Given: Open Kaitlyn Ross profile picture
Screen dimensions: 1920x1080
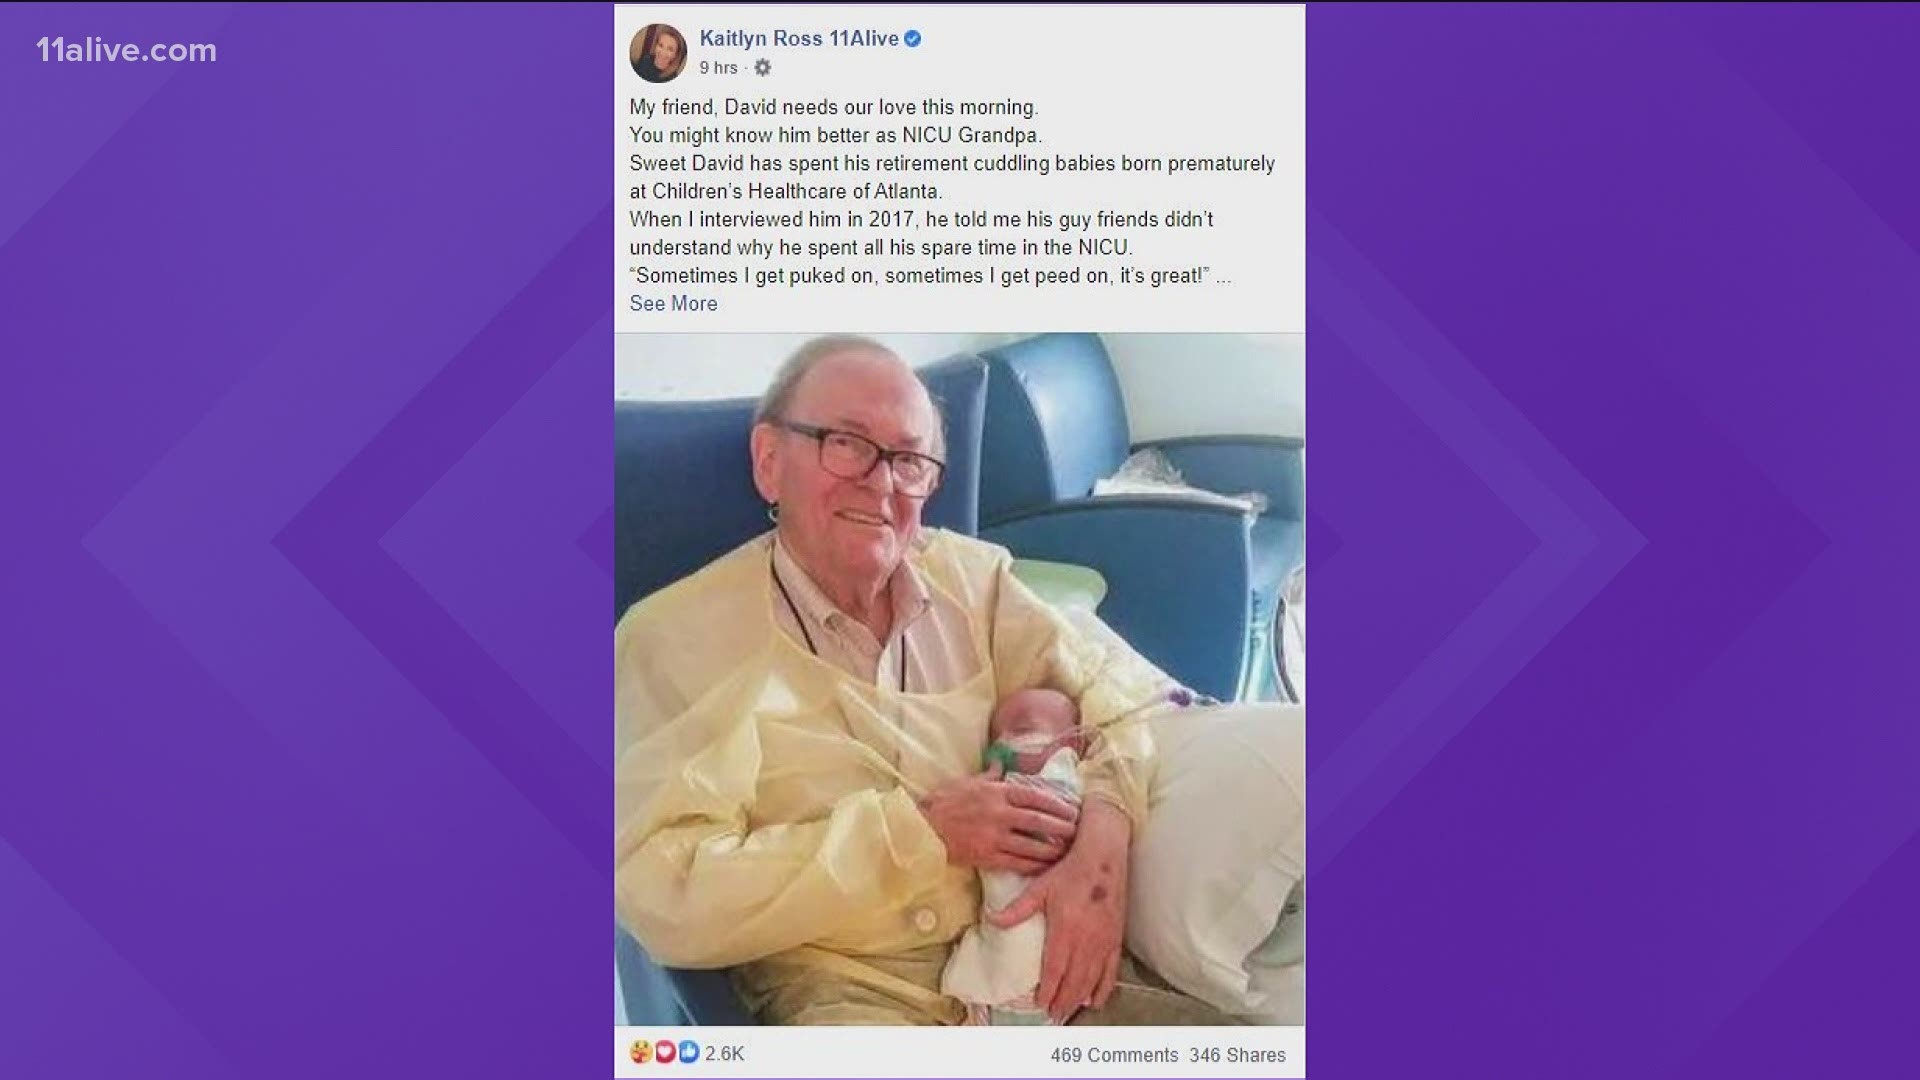Looking at the screenshot, I should pos(658,52).
